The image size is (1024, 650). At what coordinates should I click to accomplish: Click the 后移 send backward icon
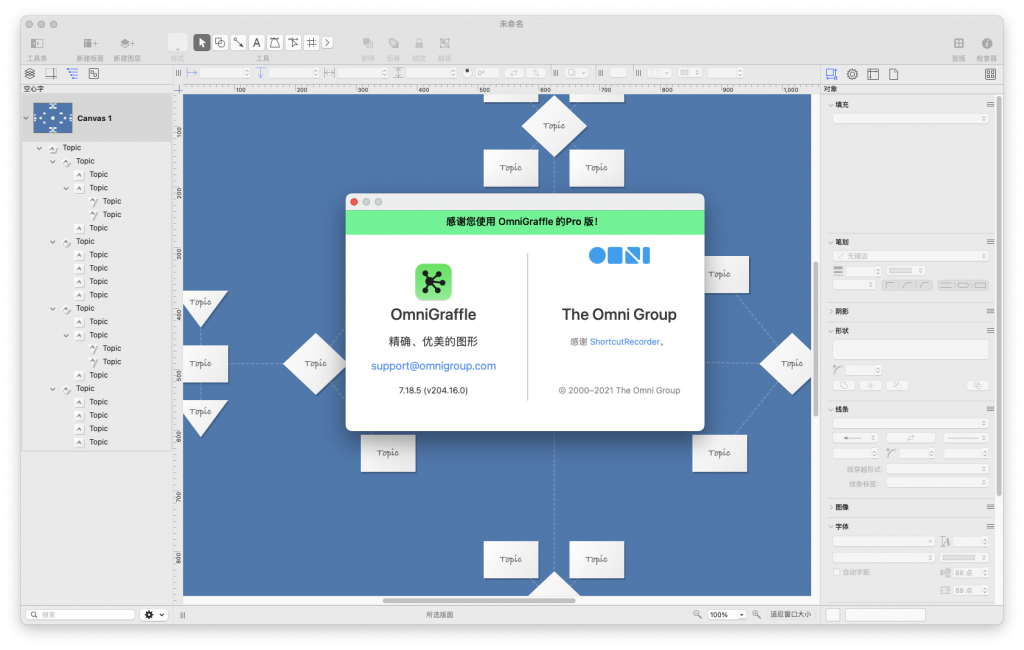click(393, 43)
